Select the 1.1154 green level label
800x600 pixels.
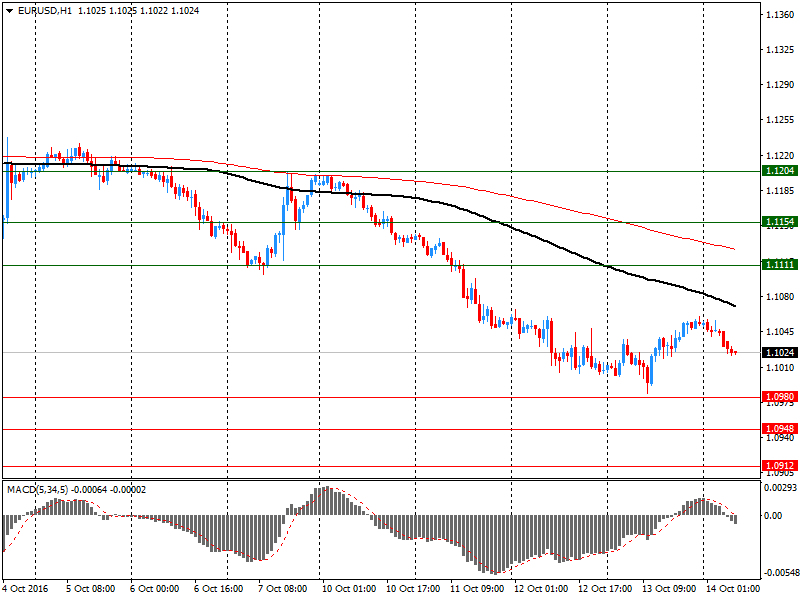pos(780,221)
